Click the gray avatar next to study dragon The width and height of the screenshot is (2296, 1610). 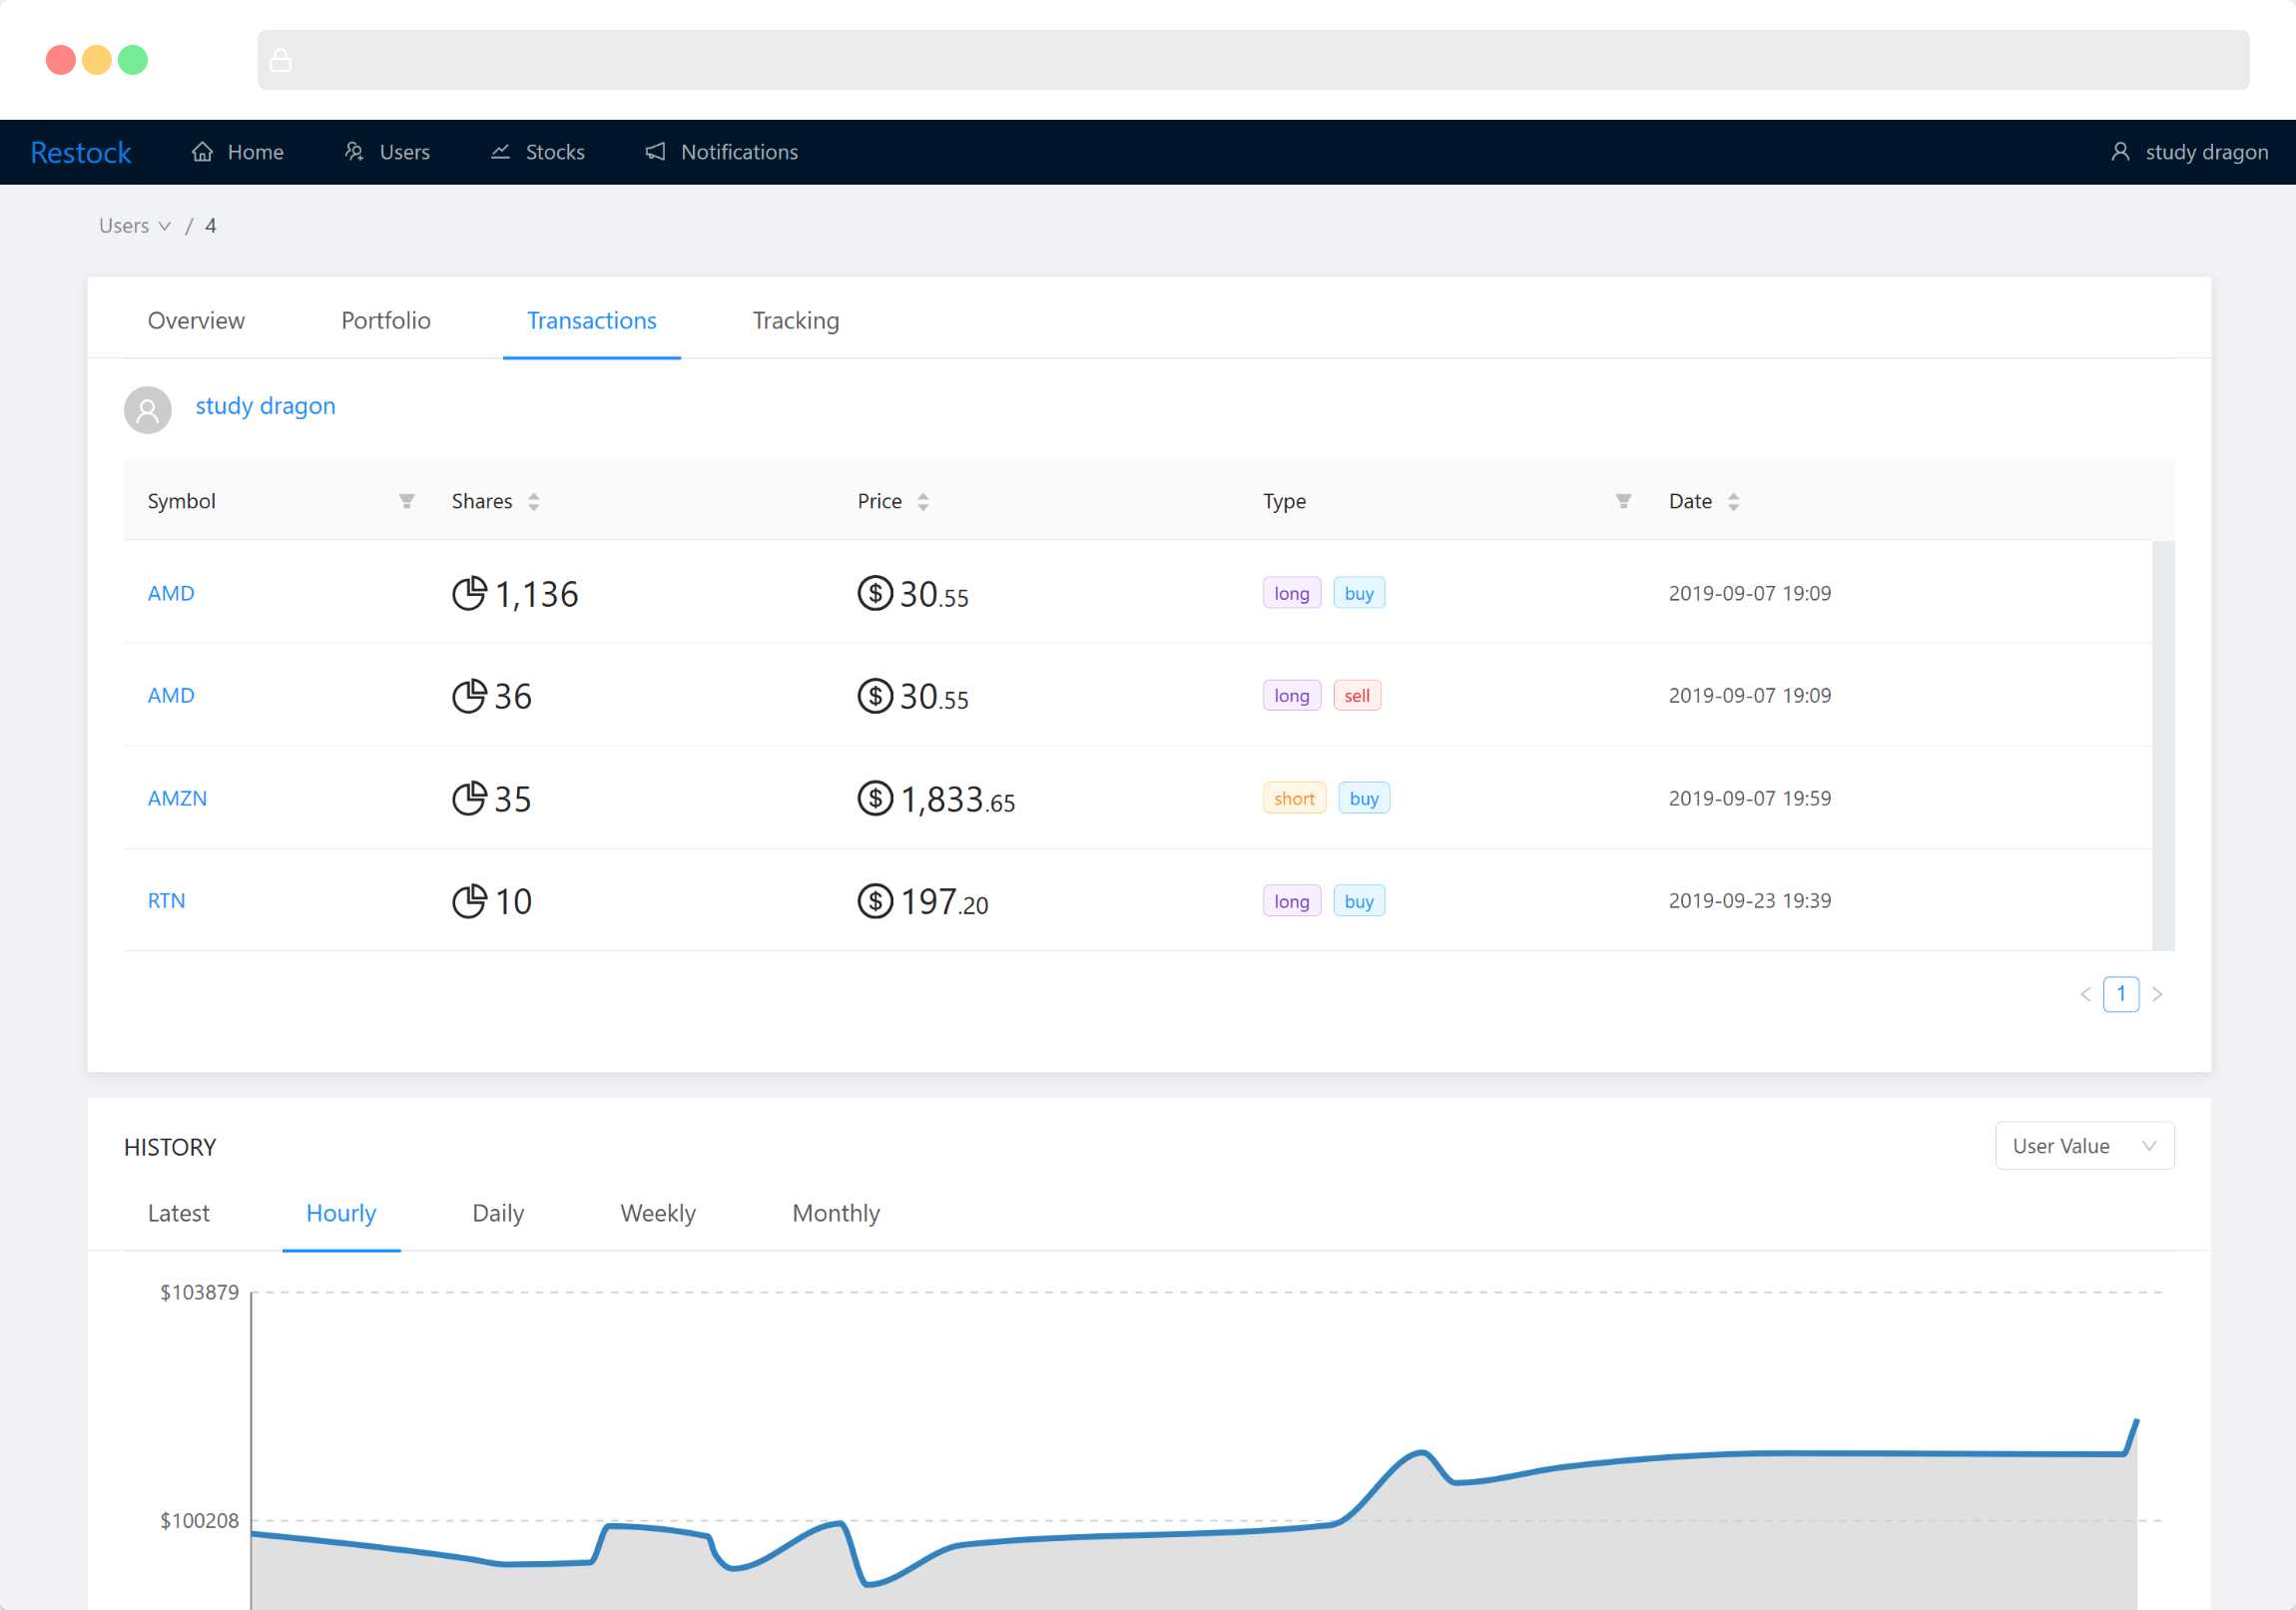tap(148, 410)
